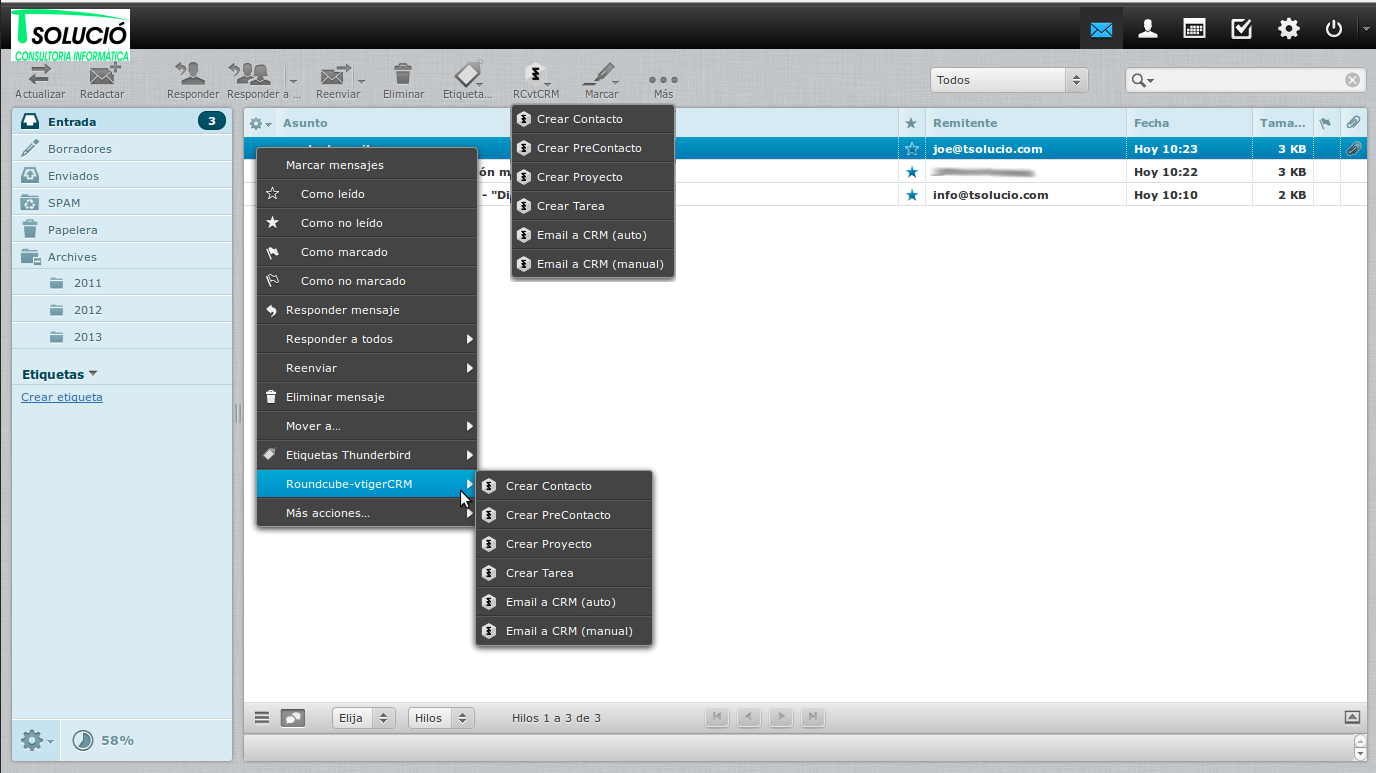Open the Todos filter dropdown
Viewport: 1376px width, 773px height.
1008,80
